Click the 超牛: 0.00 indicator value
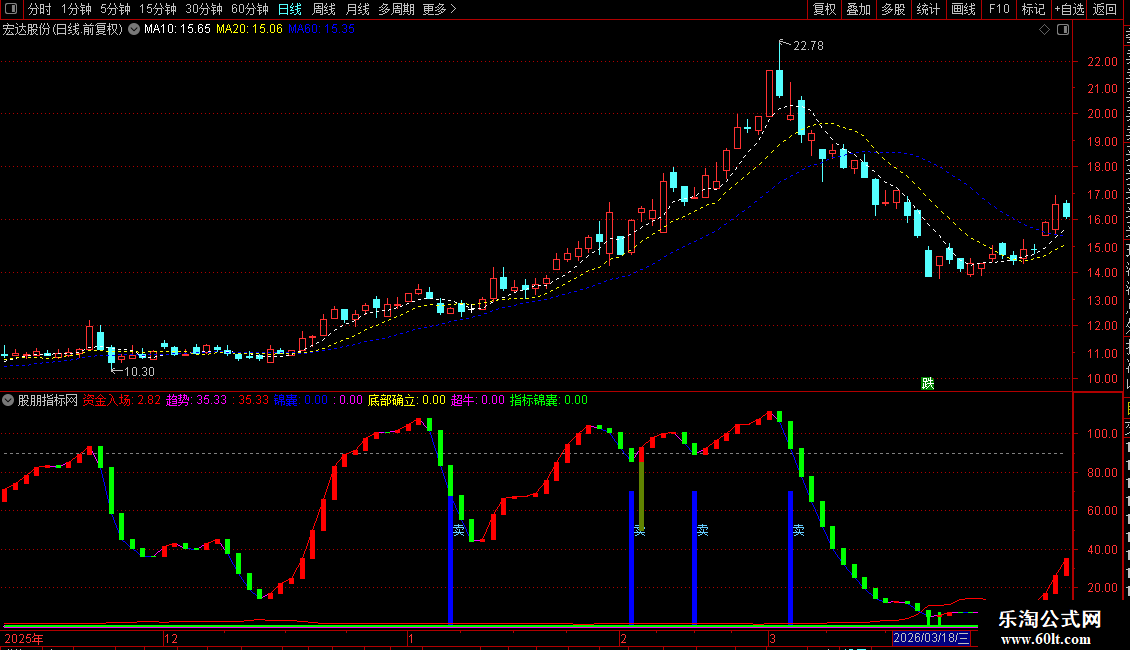Image resolution: width=1130 pixels, height=650 pixels. click(x=478, y=400)
